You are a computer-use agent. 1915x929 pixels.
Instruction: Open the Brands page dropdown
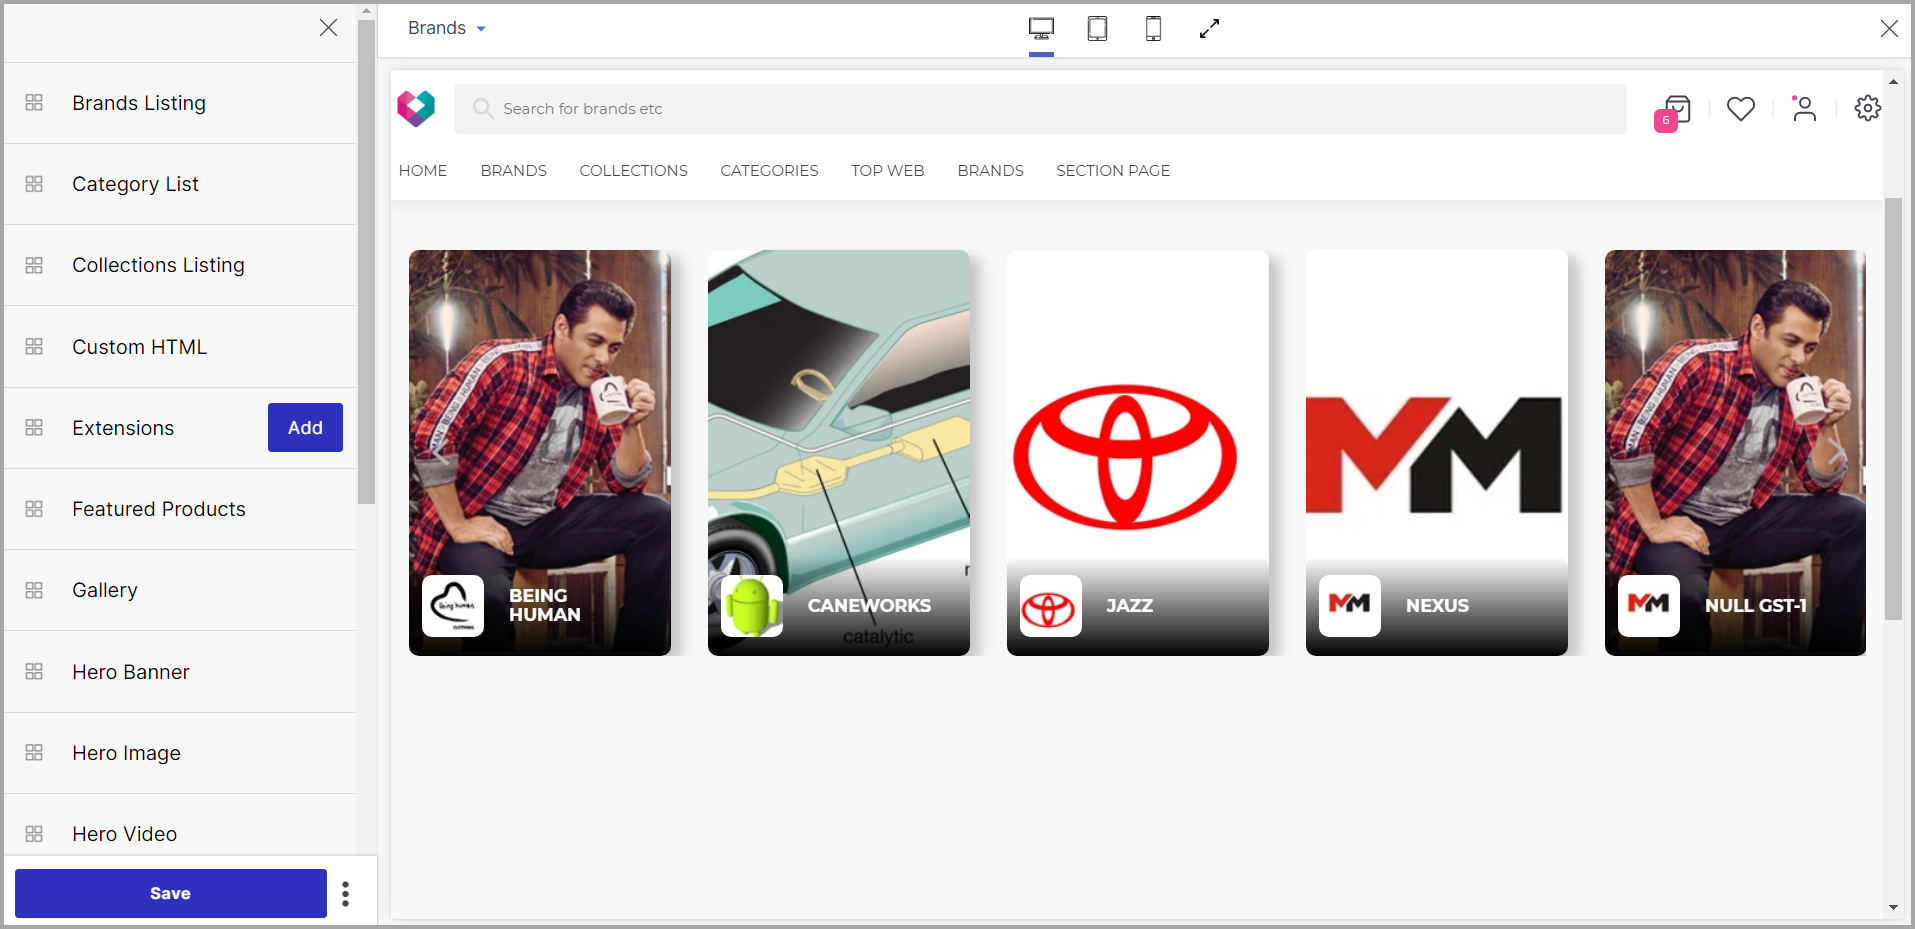tap(447, 28)
